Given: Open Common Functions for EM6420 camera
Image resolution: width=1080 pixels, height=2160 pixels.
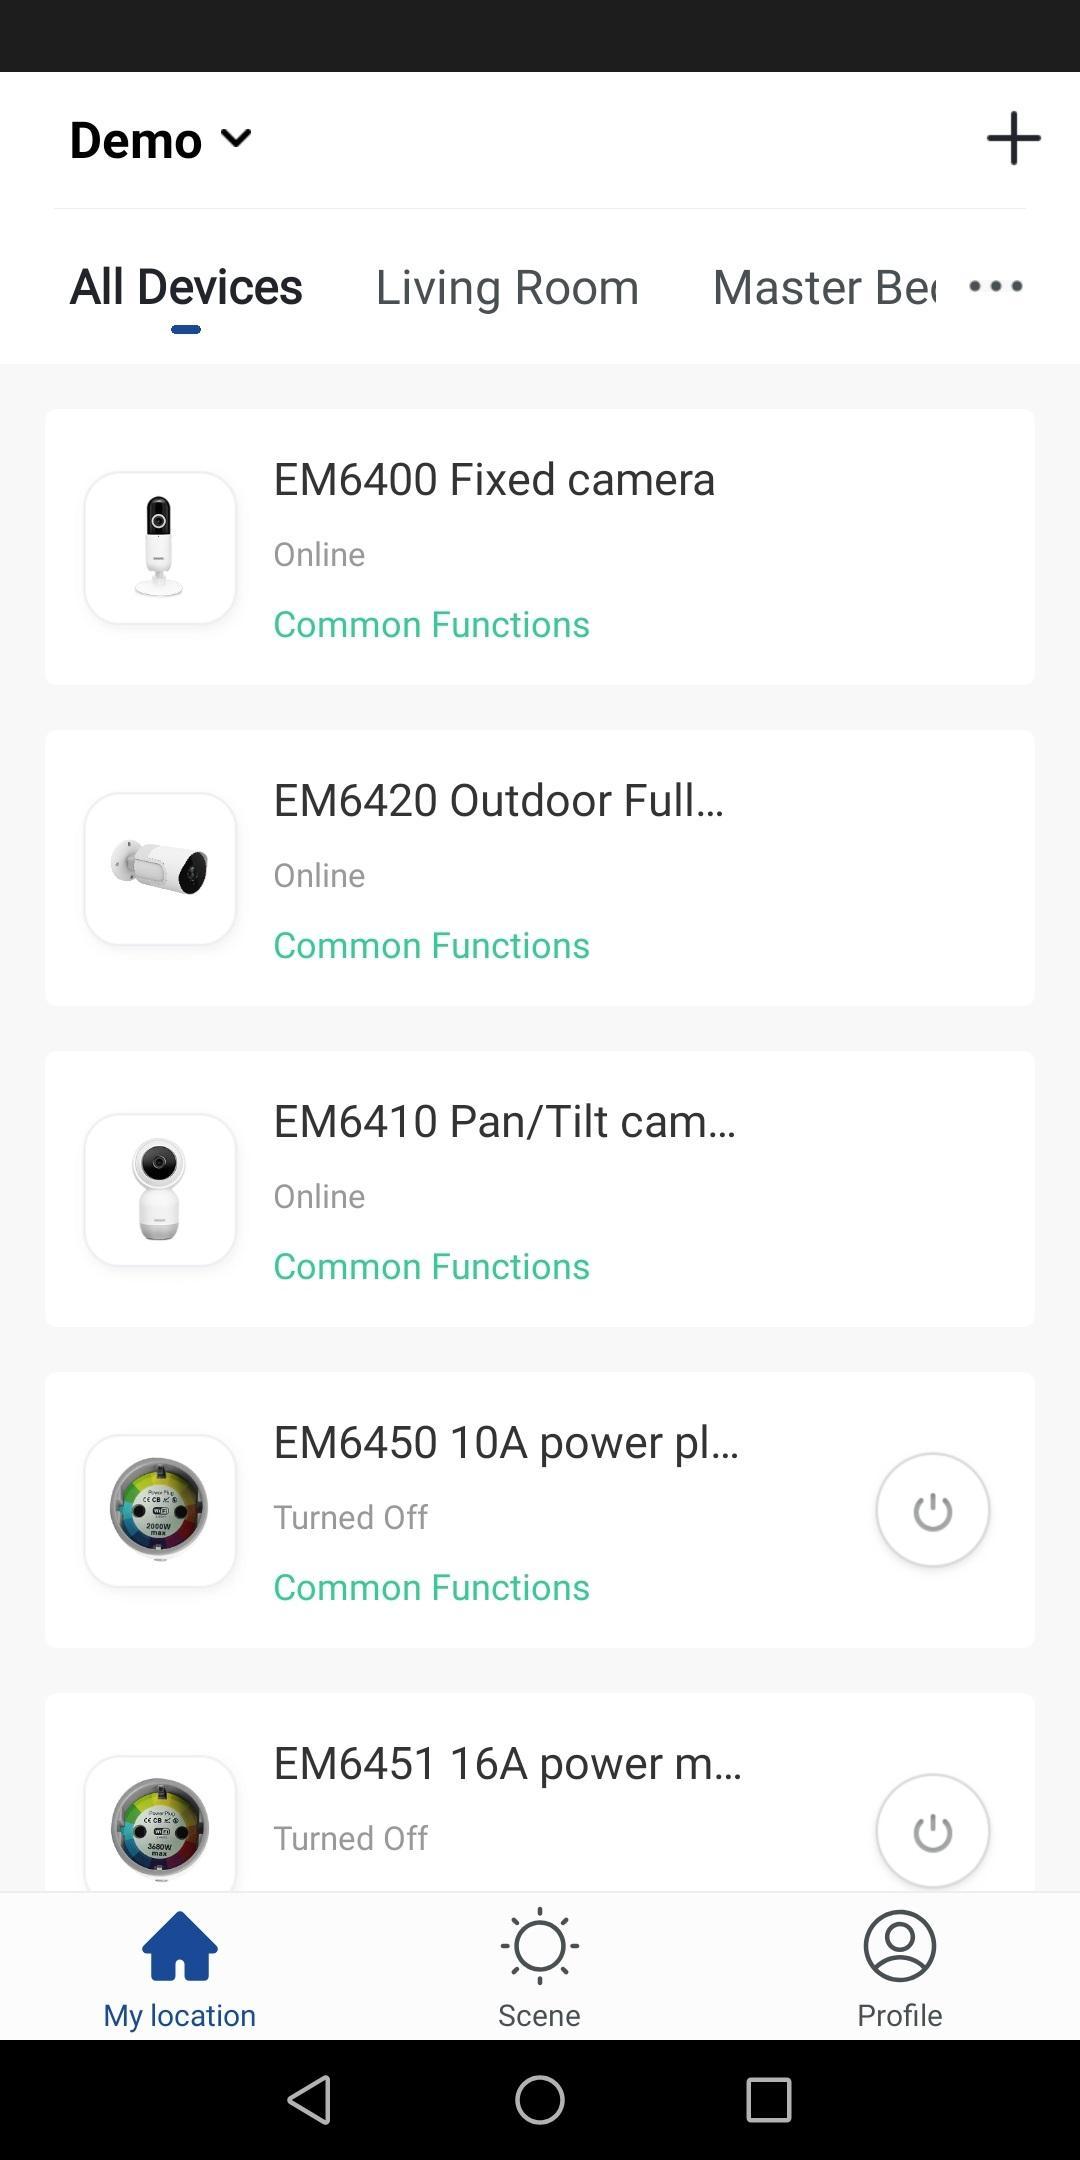Looking at the screenshot, I should 431,945.
